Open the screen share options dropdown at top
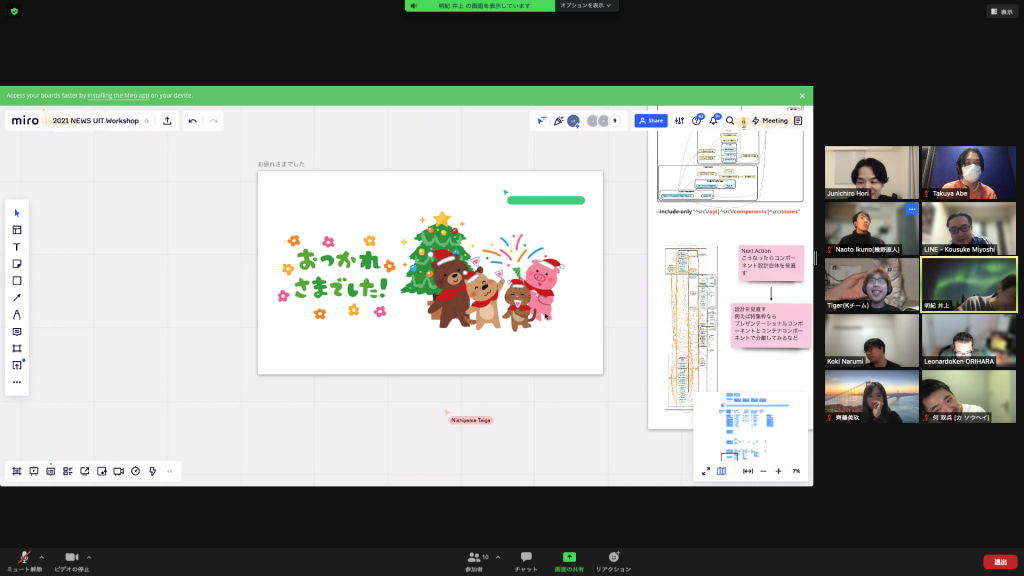The height and width of the screenshot is (576, 1024). [x=586, y=6]
